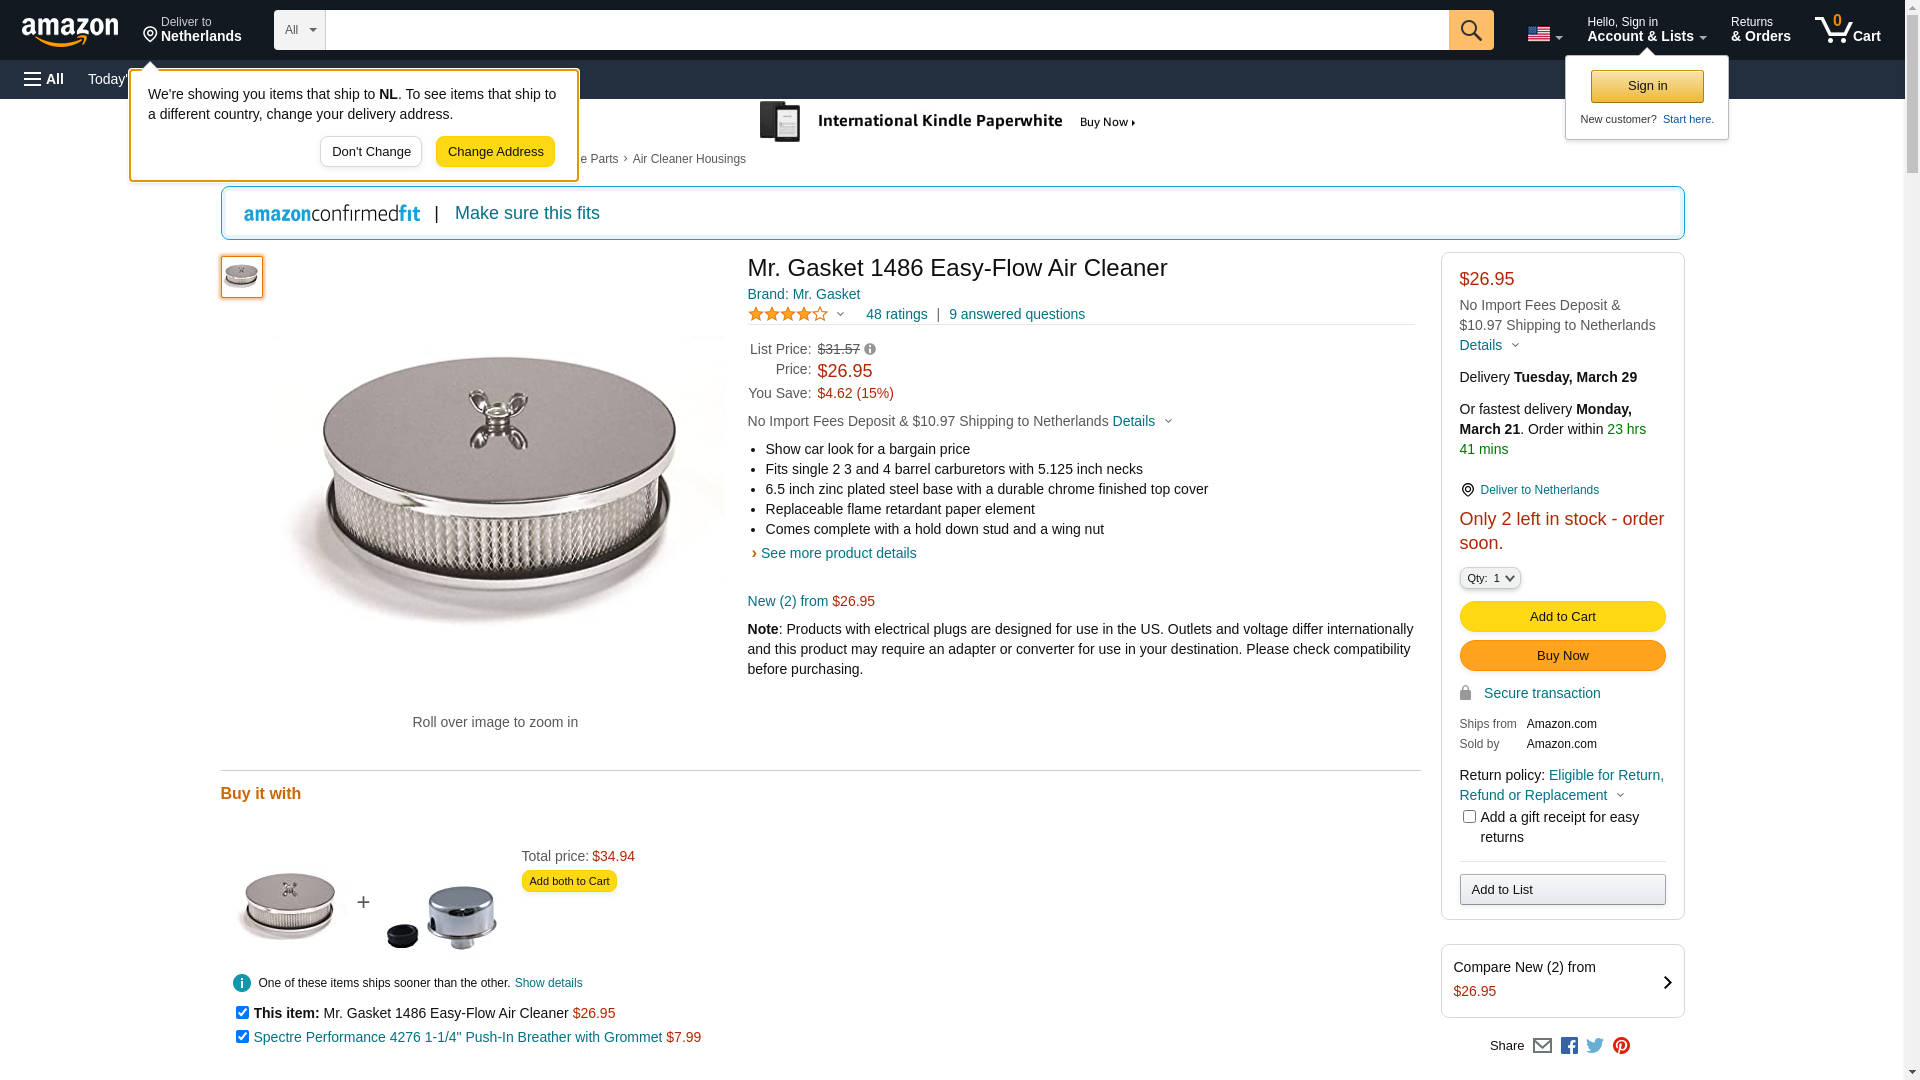
Task: Uncheck Mr. Gasket 1486 bundle item
Action: tap(242, 1013)
